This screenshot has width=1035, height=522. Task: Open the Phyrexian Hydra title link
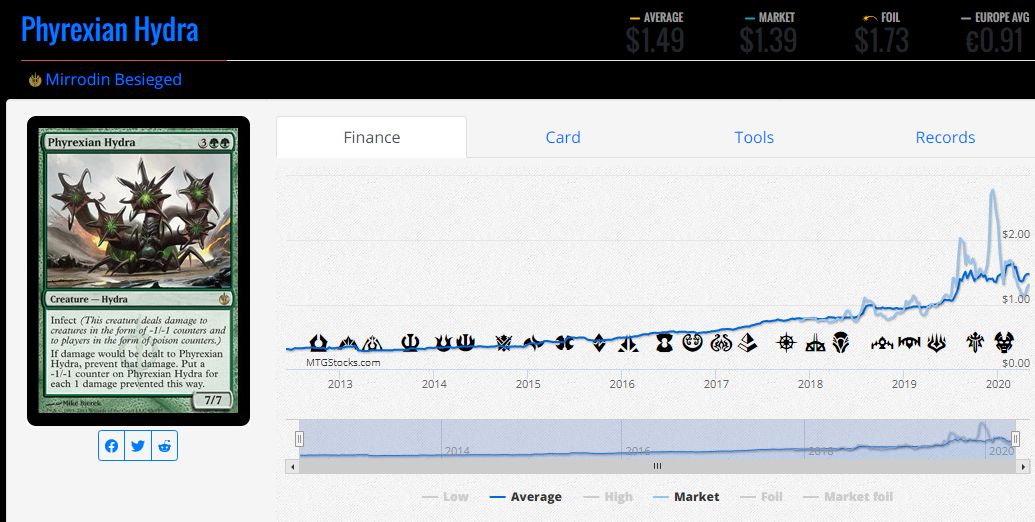point(110,30)
